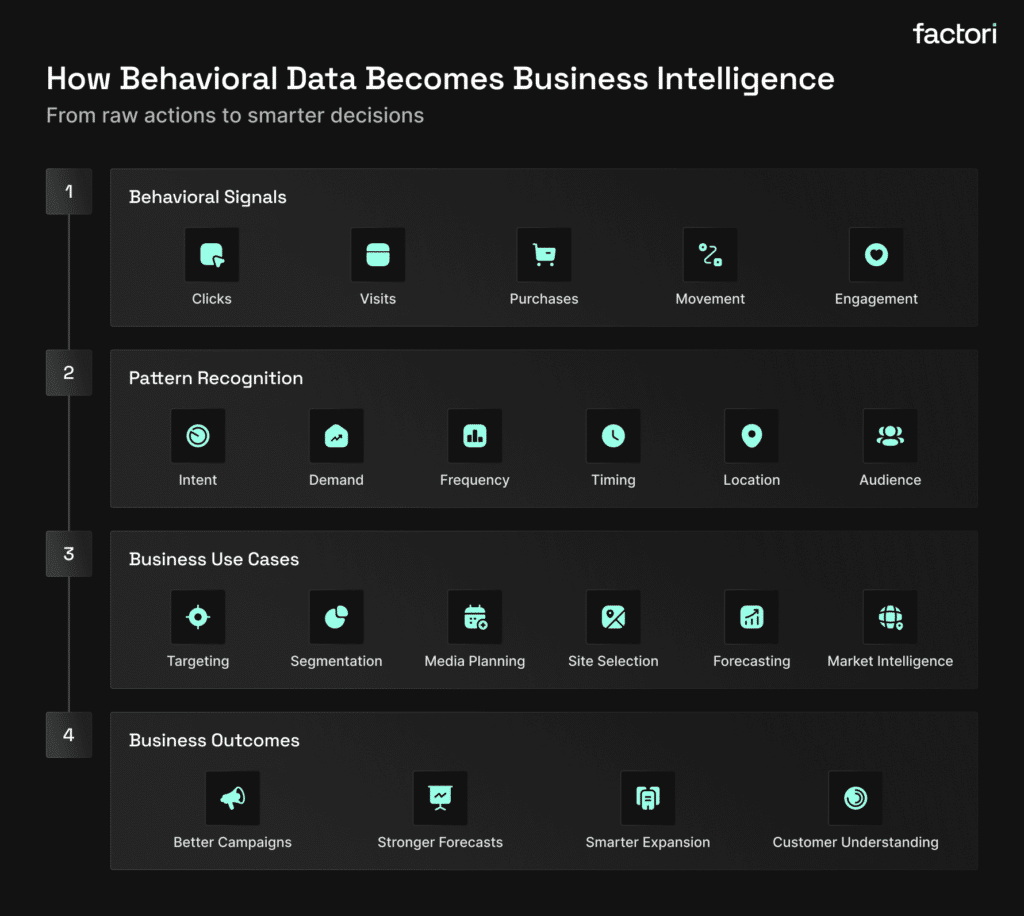Select the Targeting crosshair icon

point(198,617)
